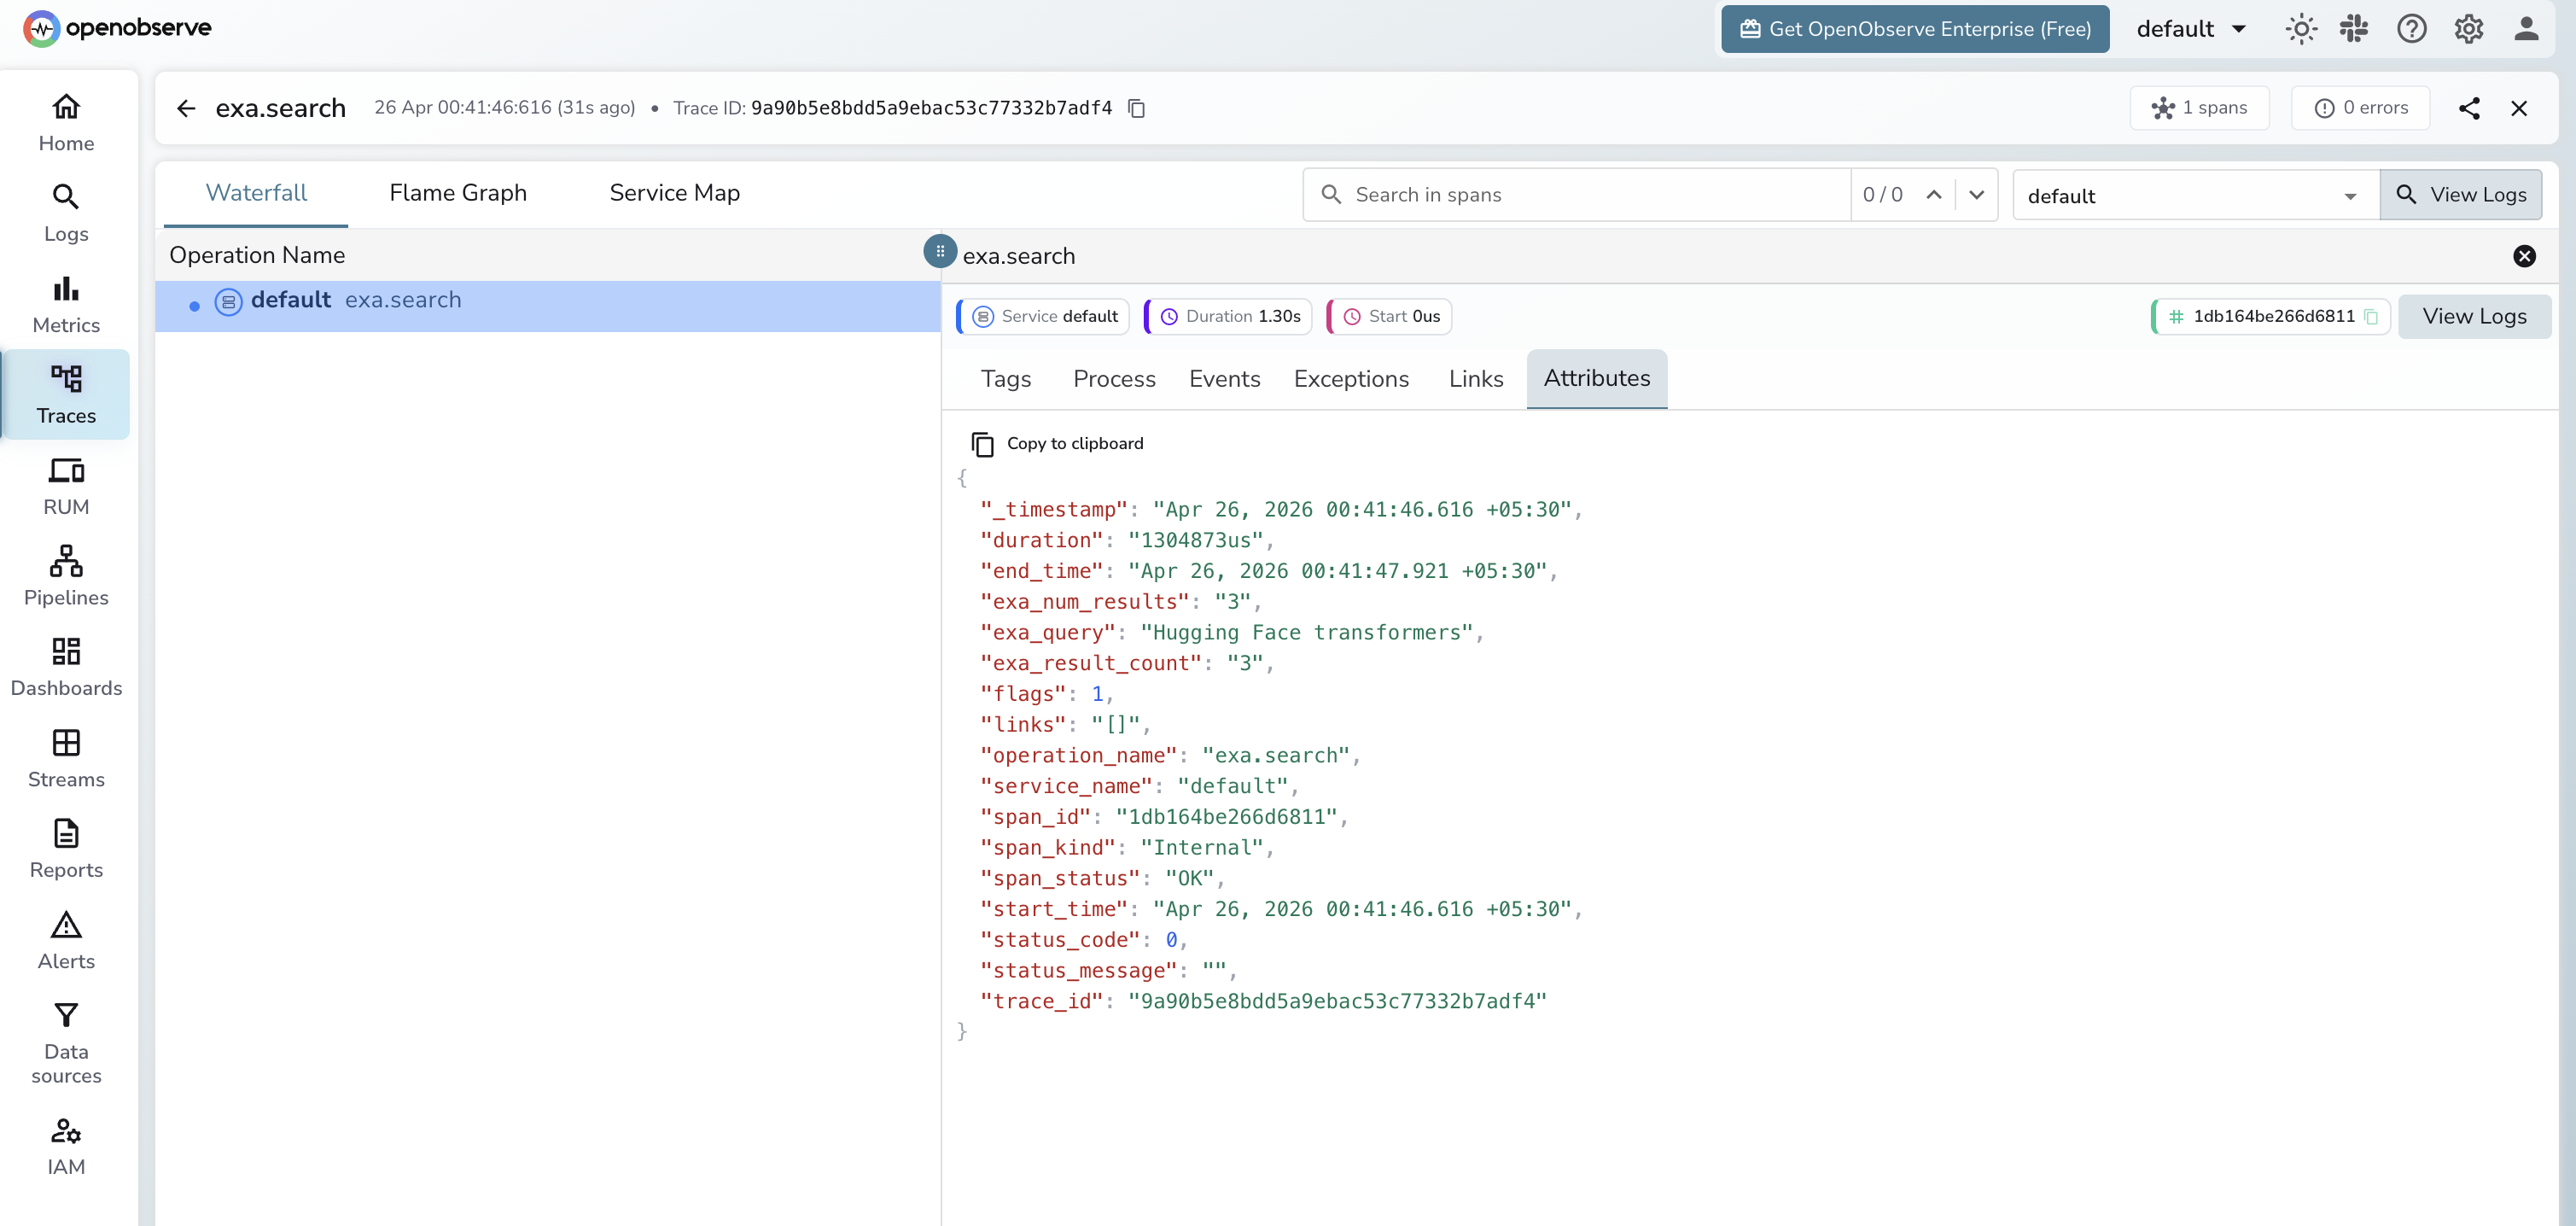This screenshot has height=1226, width=2576.
Task: Switch to the Flame Graph tab
Action: tap(457, 192)
